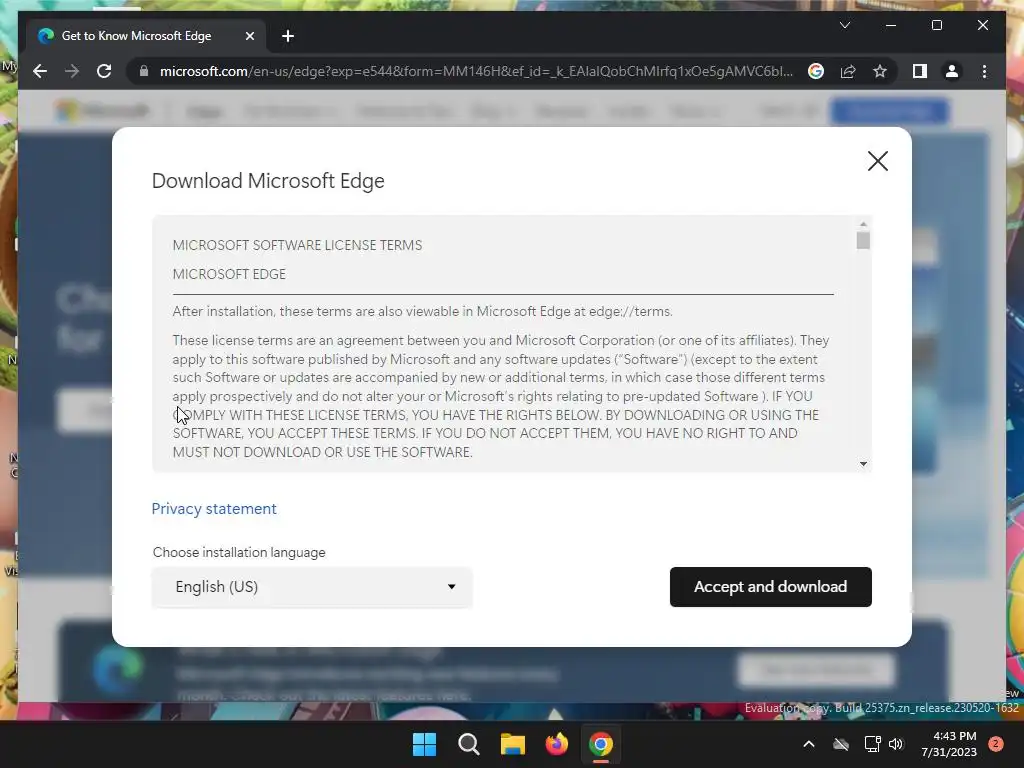Click Accept and download button
Image resolution: width=1024 pixels, height=768 pixels.
point(771,586)
